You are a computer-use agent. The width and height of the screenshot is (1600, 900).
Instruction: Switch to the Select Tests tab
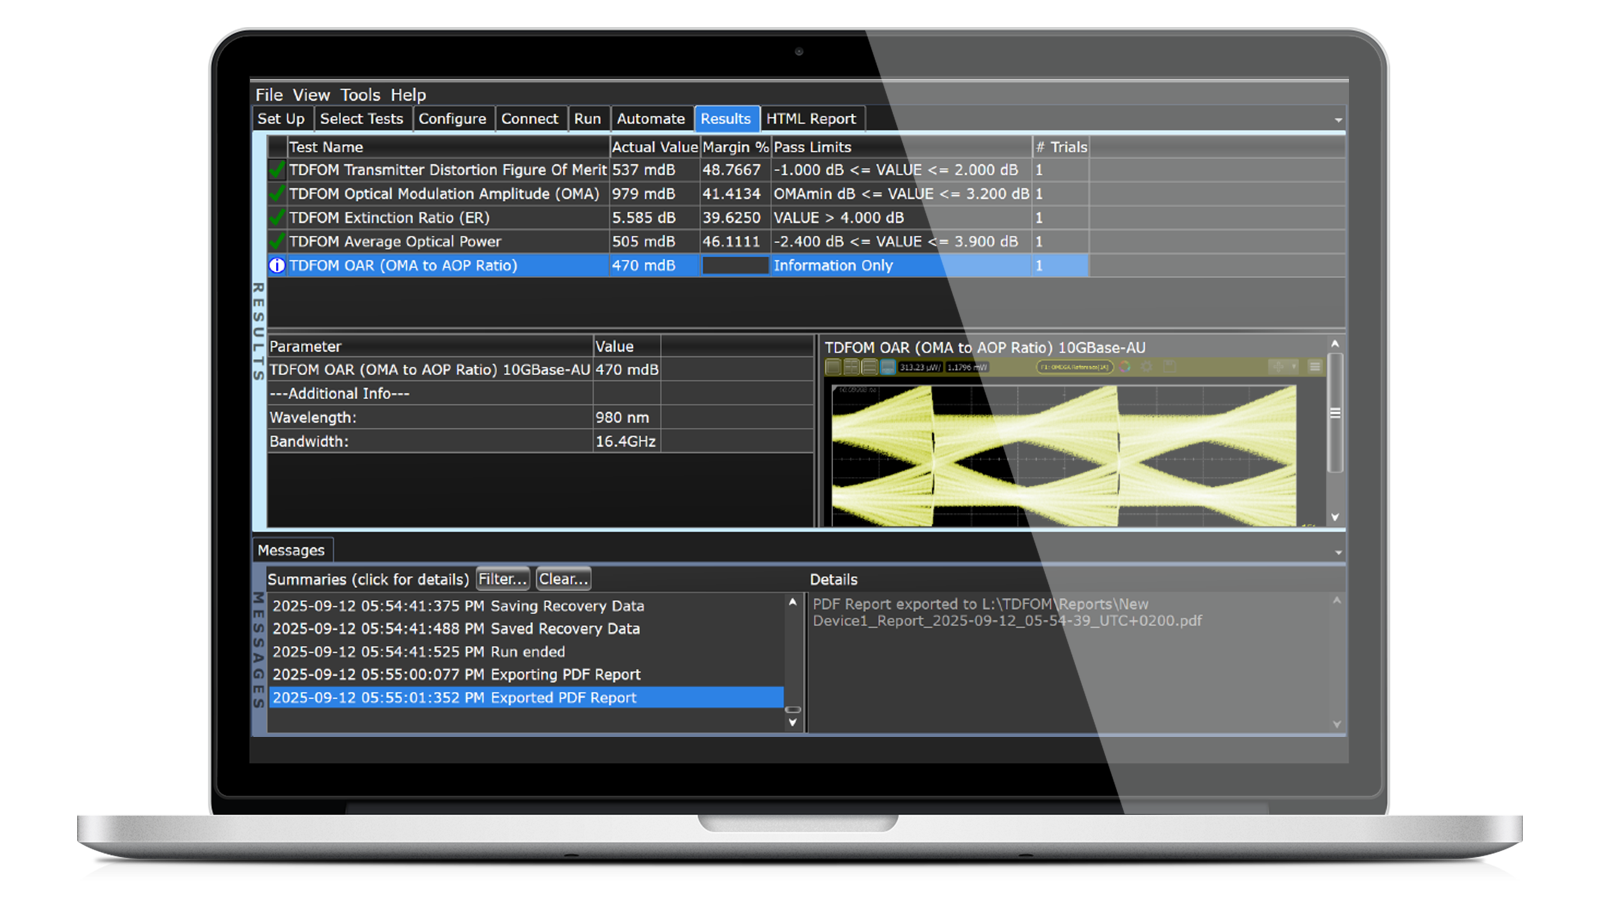361,118
